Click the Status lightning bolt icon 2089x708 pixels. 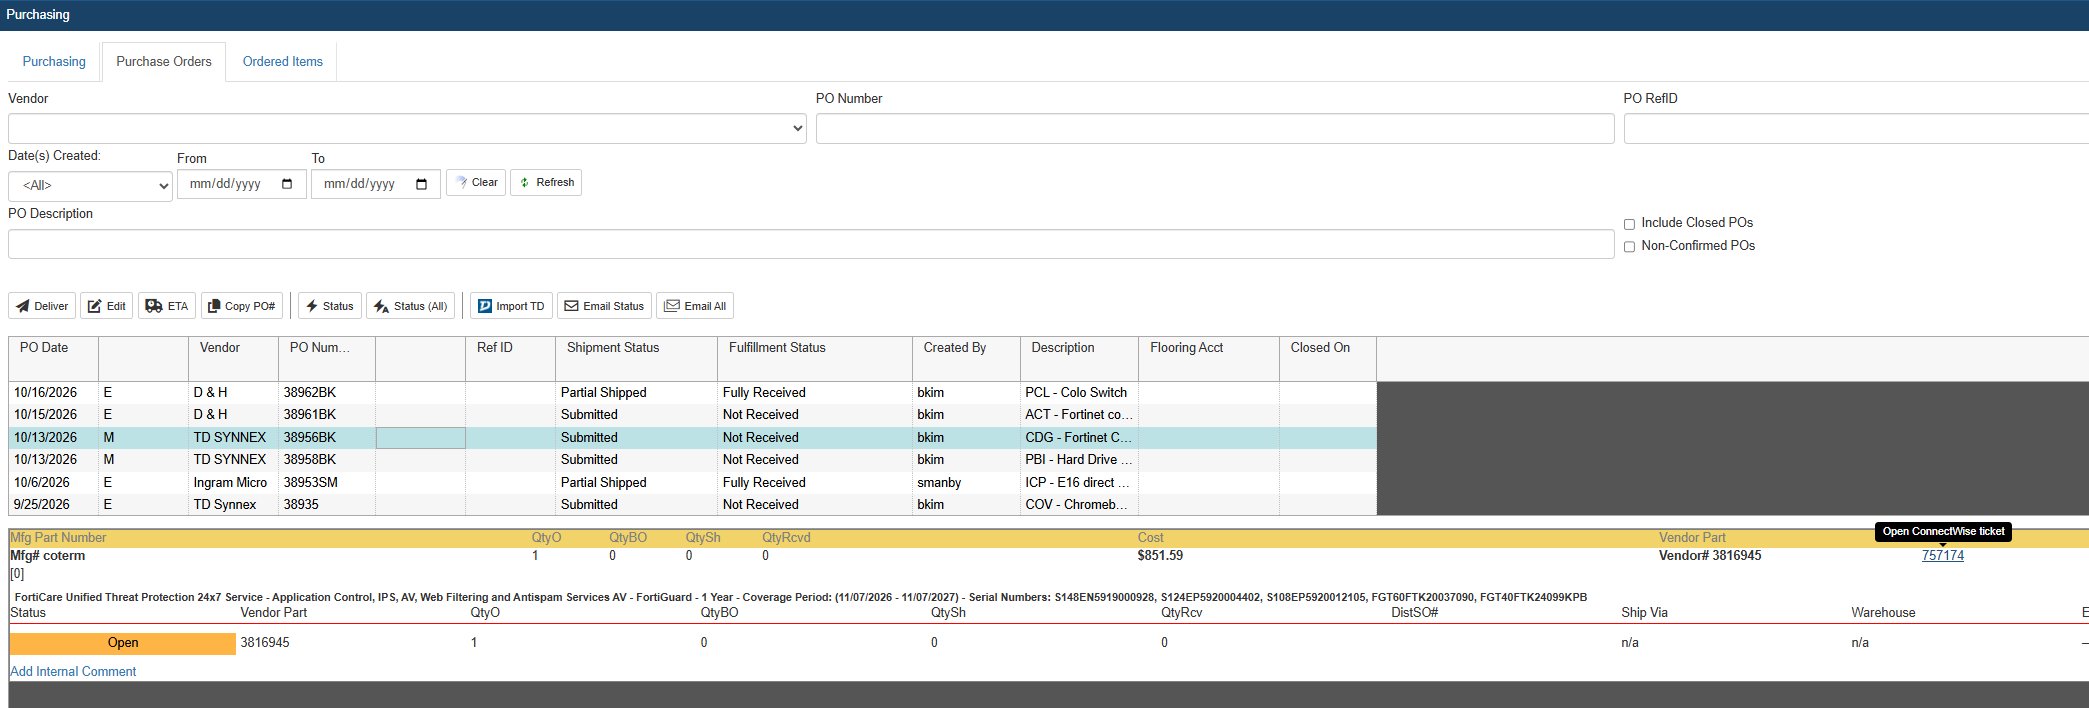tap(312, 306)
